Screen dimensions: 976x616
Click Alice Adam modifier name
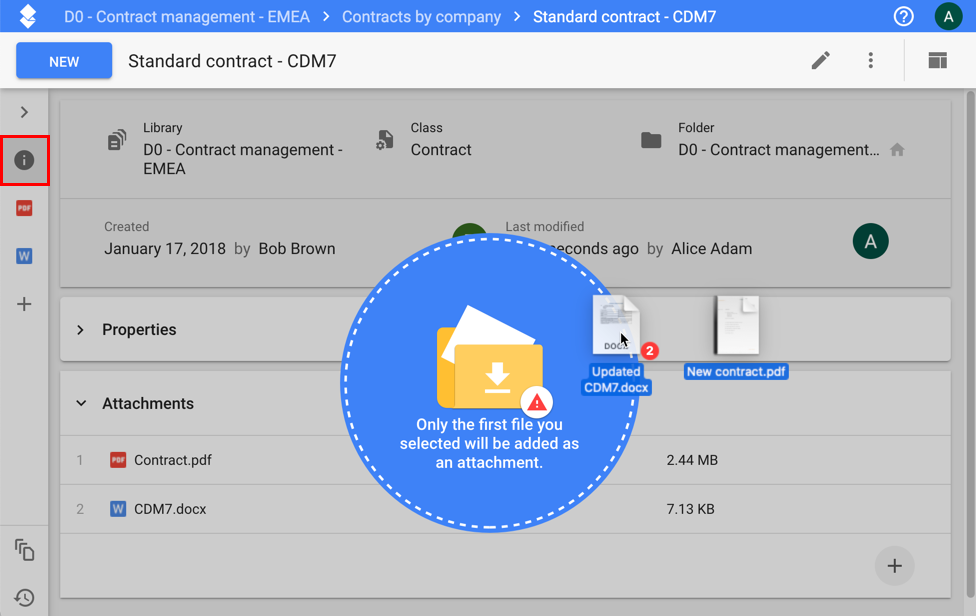pyautogui.click(x=711, y=249)
